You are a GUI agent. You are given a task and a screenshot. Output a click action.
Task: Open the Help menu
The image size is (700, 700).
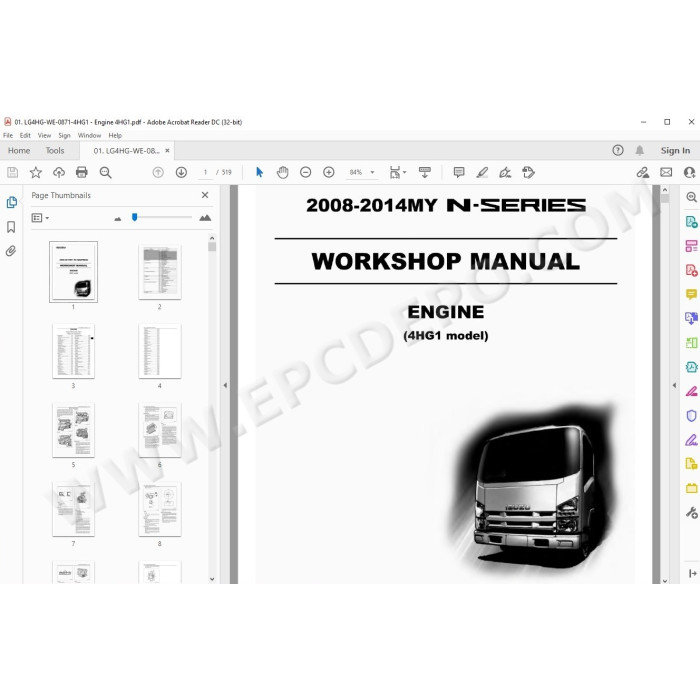115,135
